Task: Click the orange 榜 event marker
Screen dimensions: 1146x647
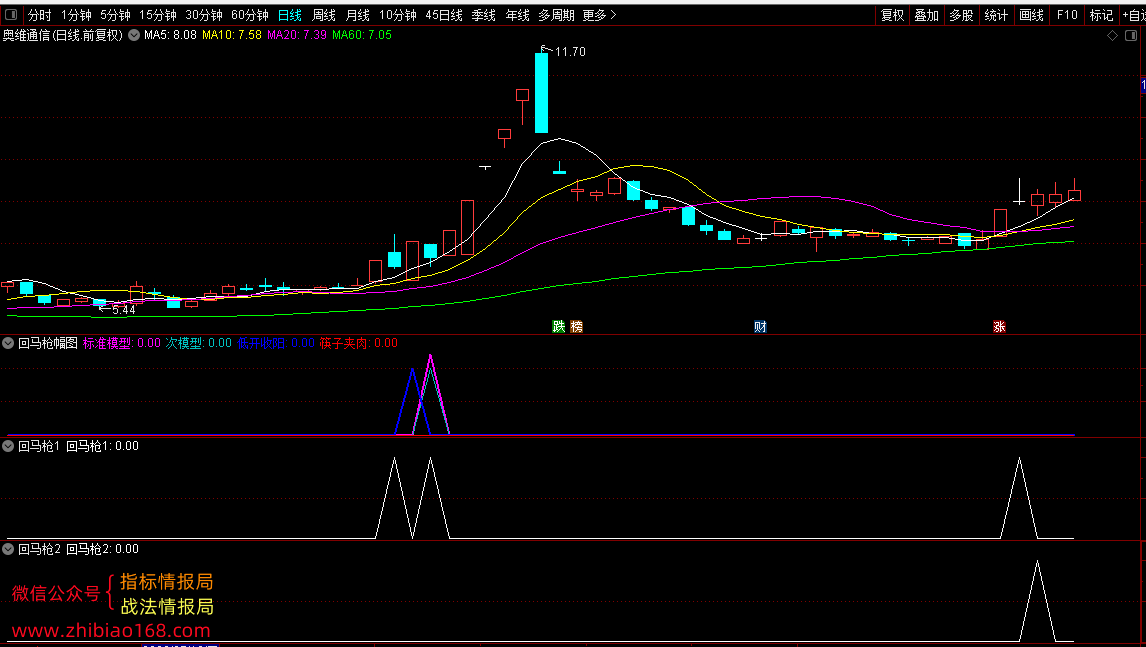Action: pos(577,327)
